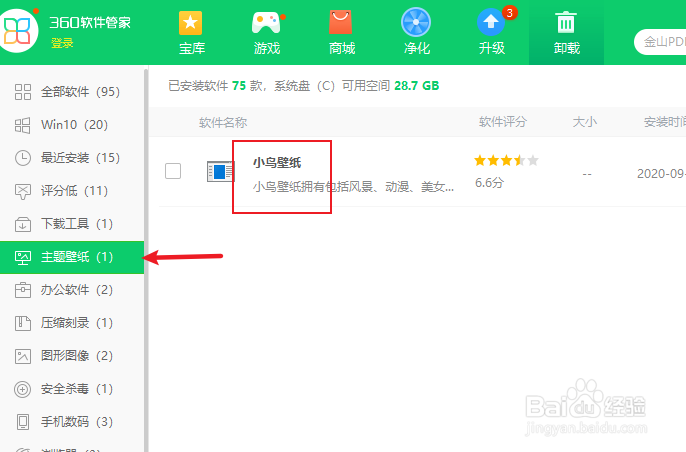This screenshot has width=686, height=452.
Task: Click the 评分低 thumbs-down icon
Action: point(23,191)
